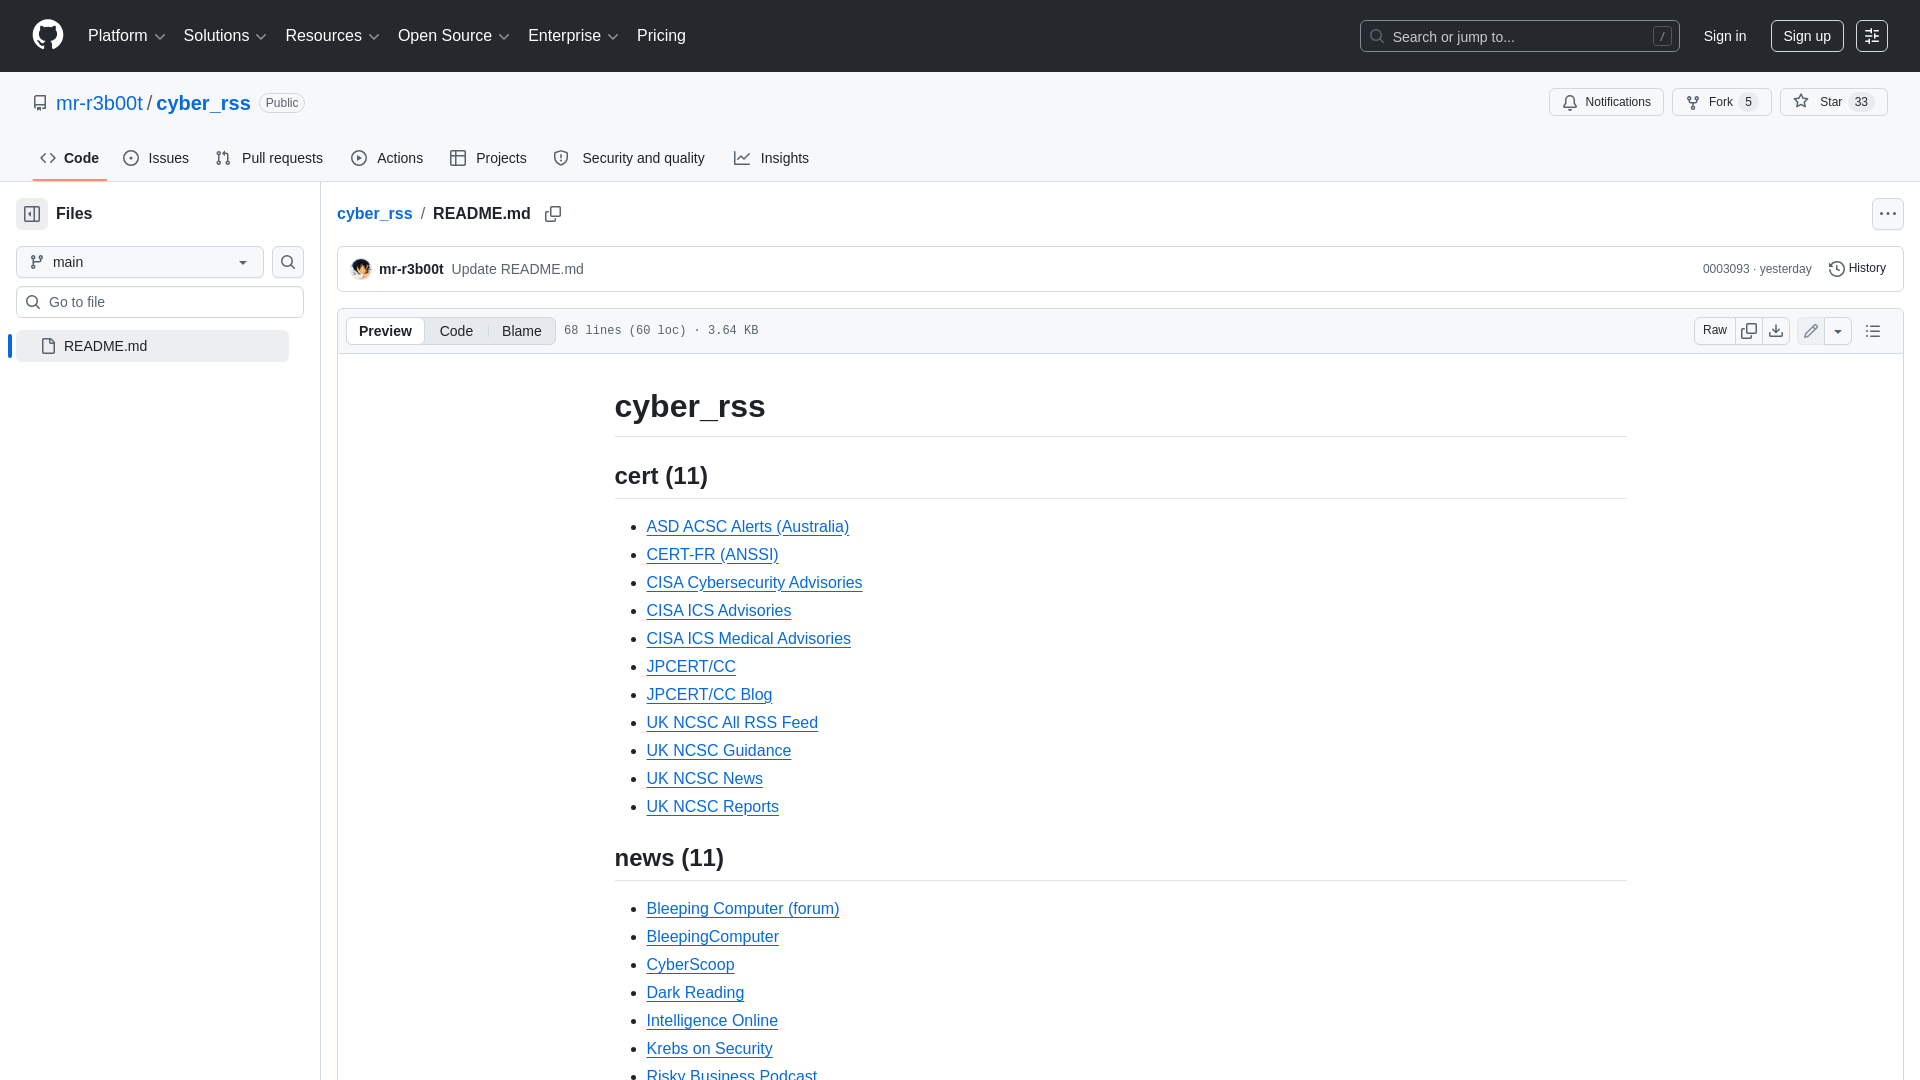Screen dimensions: 1920x1080
Task: Select the Preview view mode
Action: [385, 331]
